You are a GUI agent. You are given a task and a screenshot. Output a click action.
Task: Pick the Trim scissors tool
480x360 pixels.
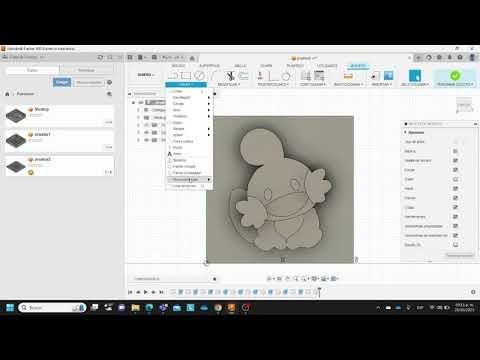click(230, 76)
